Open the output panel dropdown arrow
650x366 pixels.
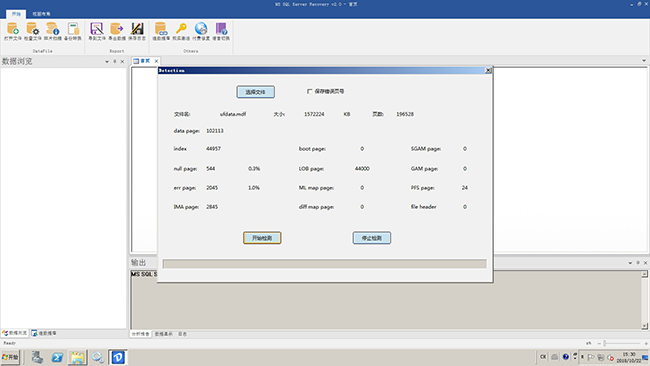630,263
